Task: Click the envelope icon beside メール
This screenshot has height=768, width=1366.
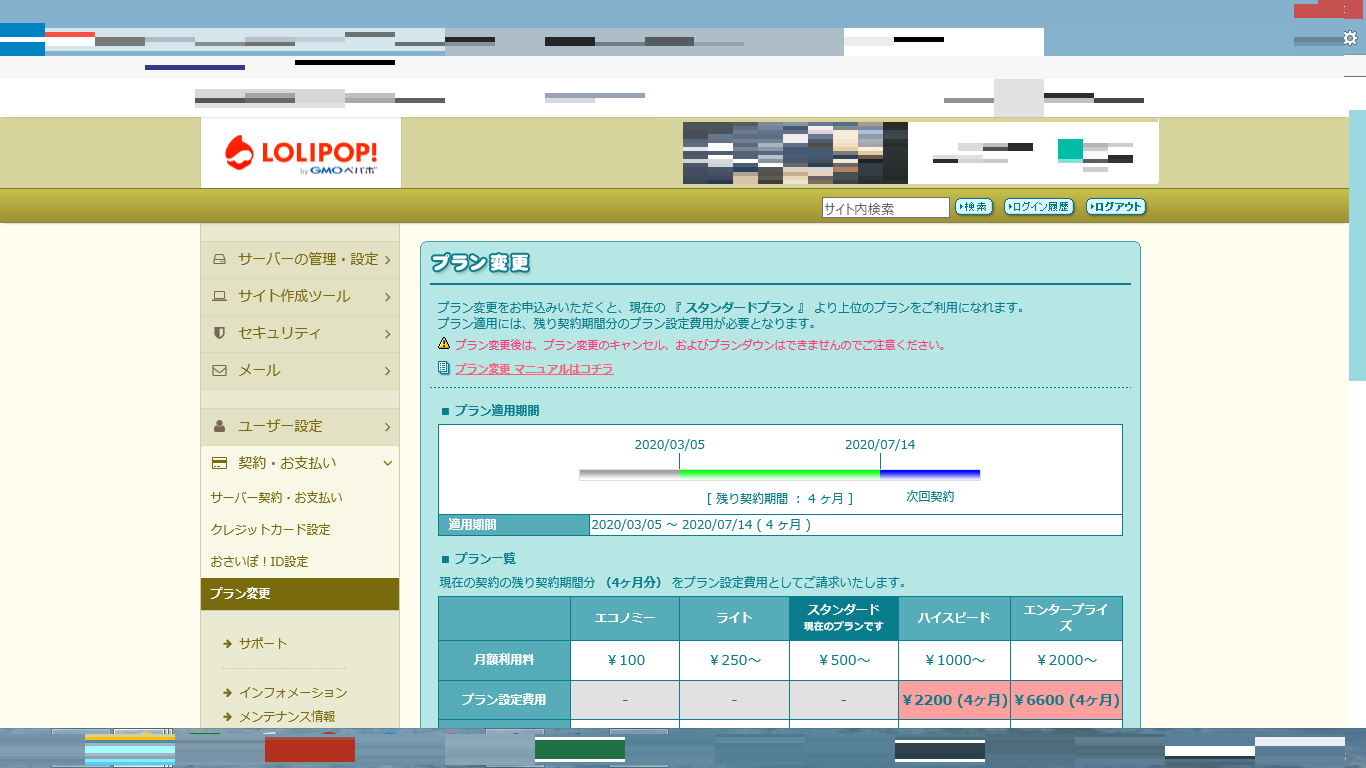Action: click(x=219, y=370)
